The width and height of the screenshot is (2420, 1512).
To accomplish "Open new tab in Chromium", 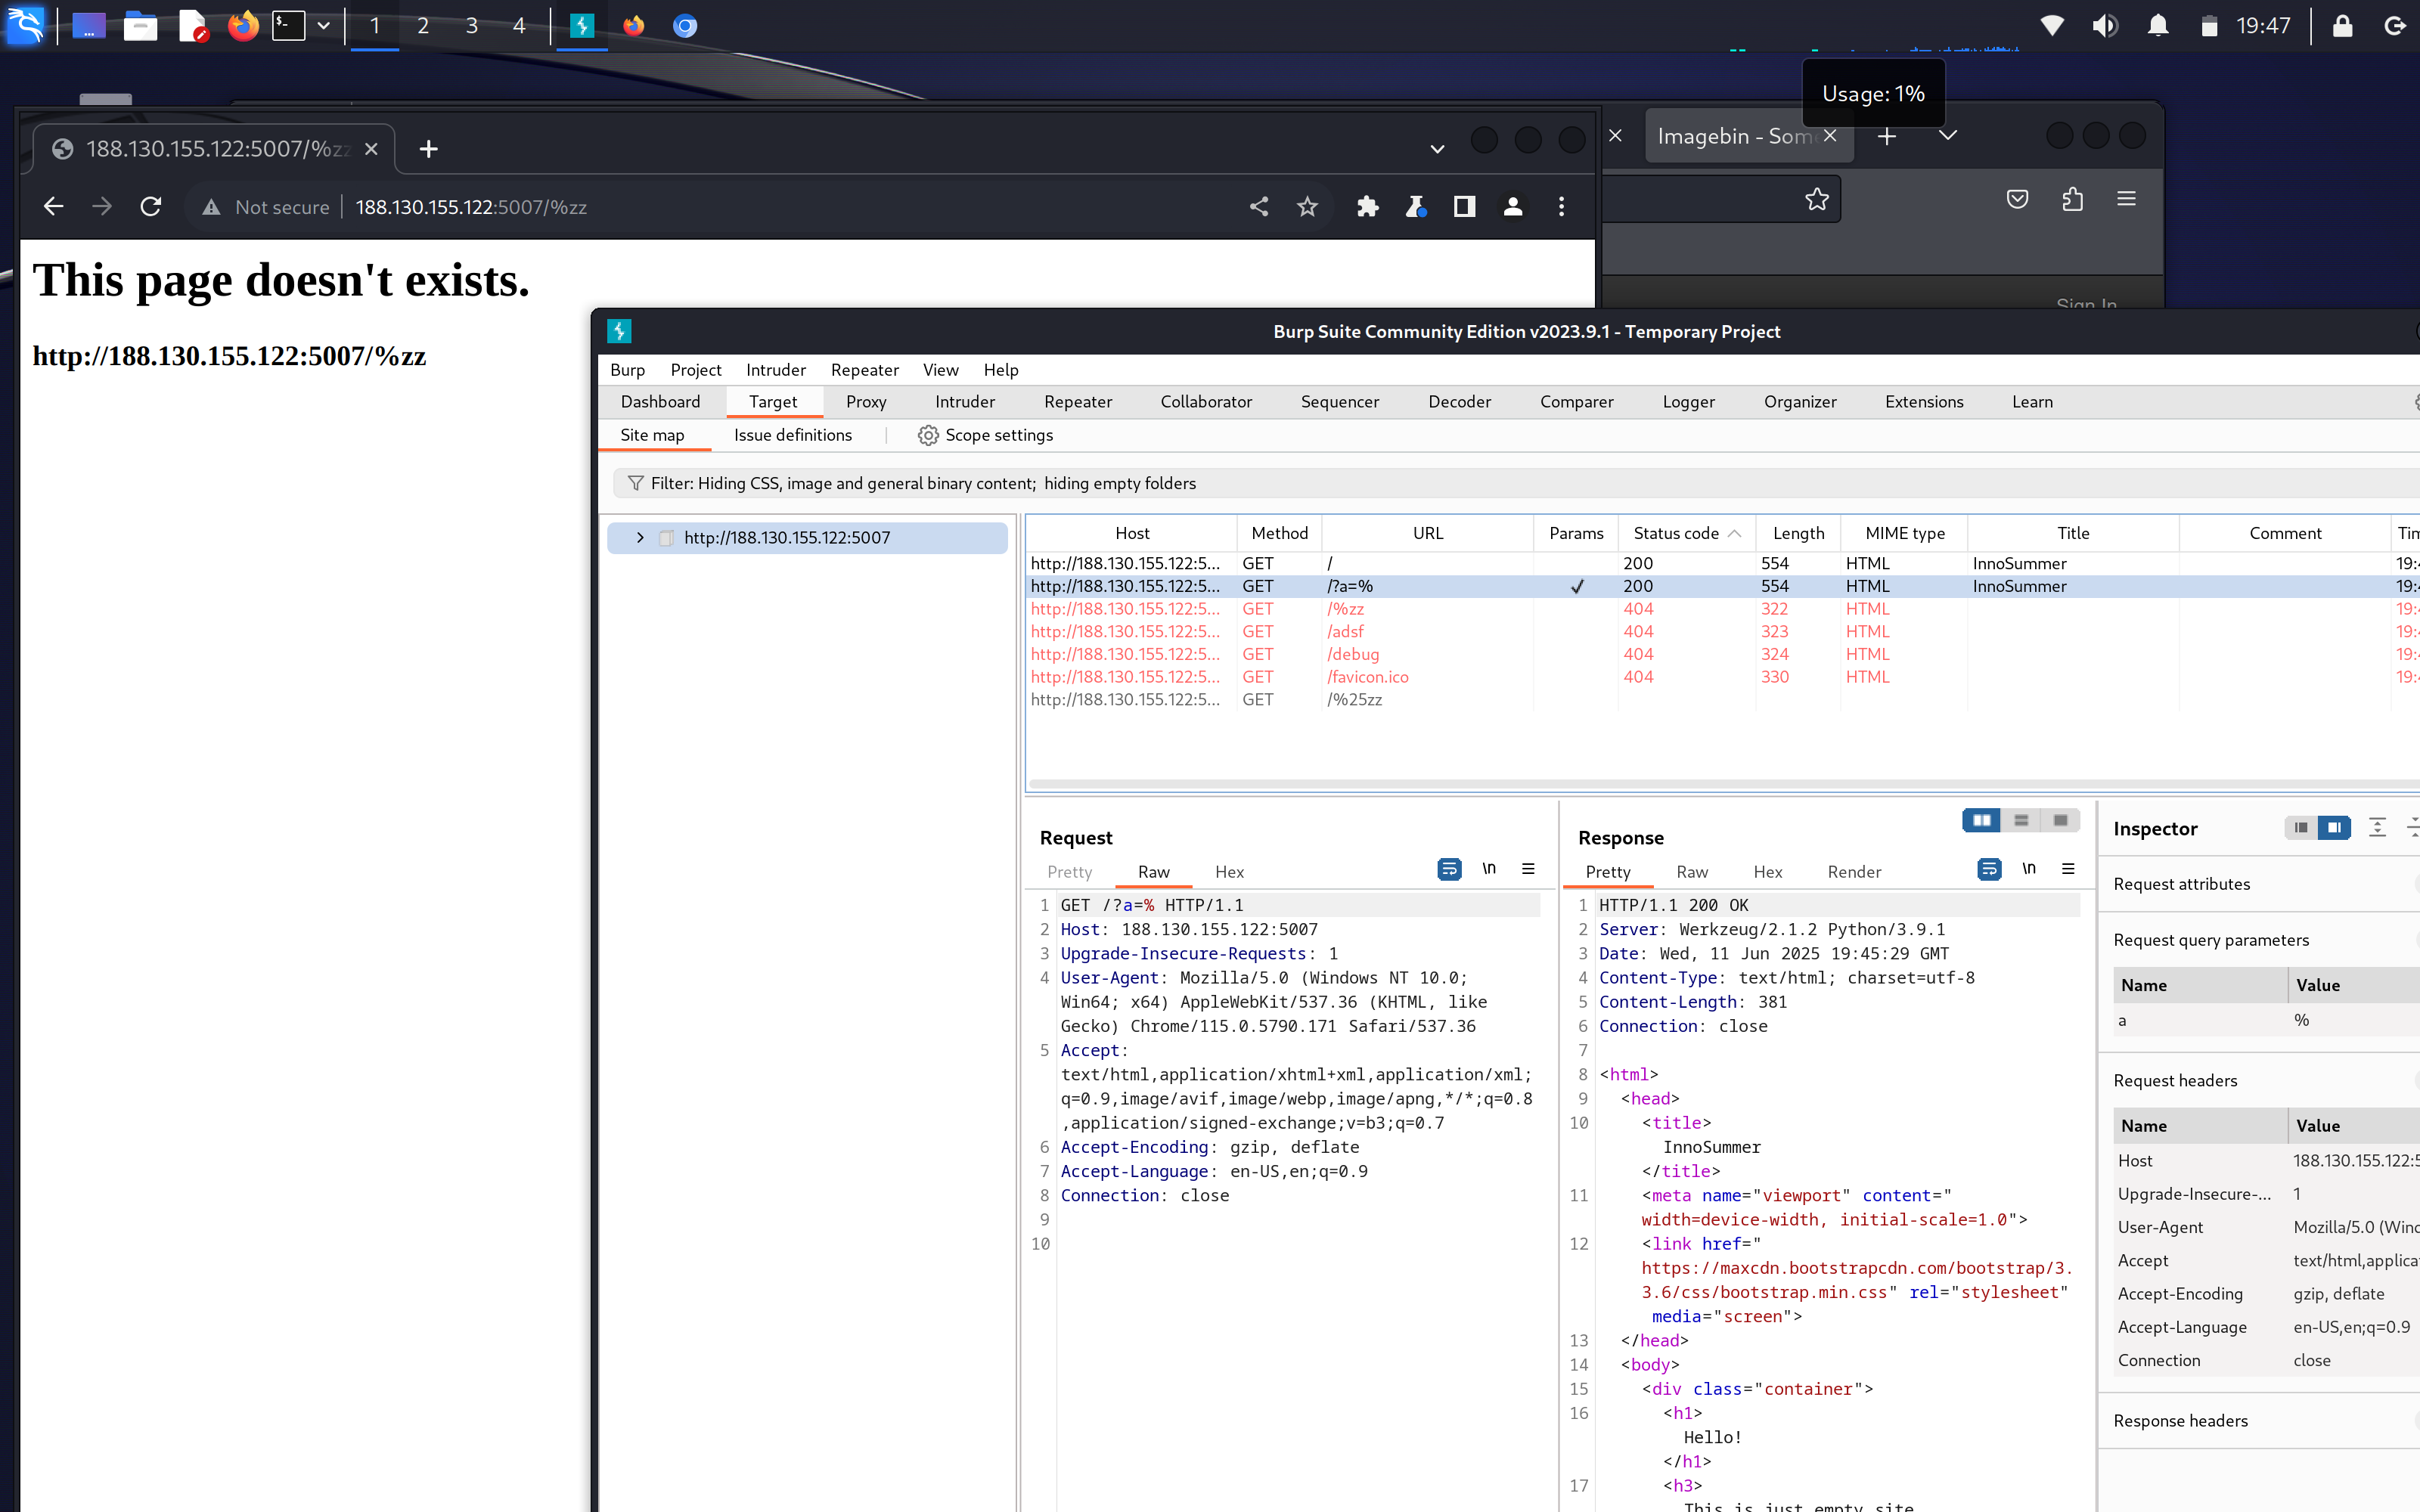I will [429, 149].
